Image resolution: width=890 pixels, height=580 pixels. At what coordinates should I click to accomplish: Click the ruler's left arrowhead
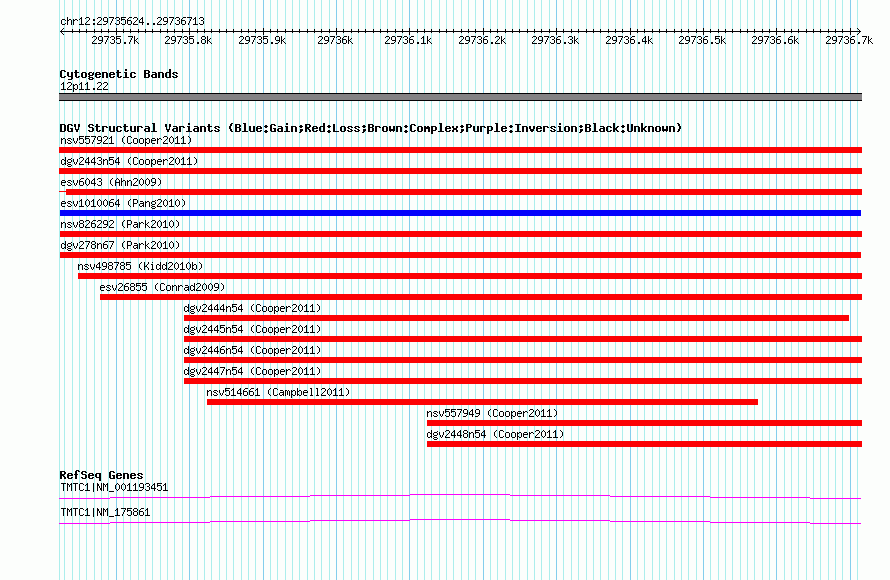(62, 32)
